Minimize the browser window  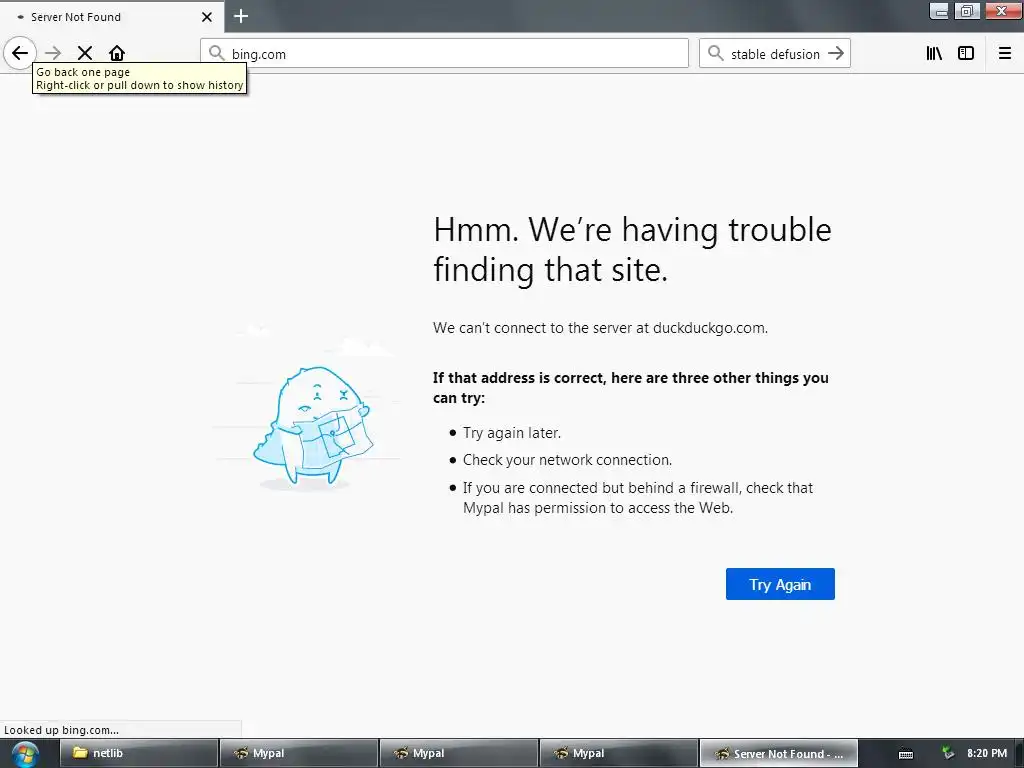click(939, 11)
